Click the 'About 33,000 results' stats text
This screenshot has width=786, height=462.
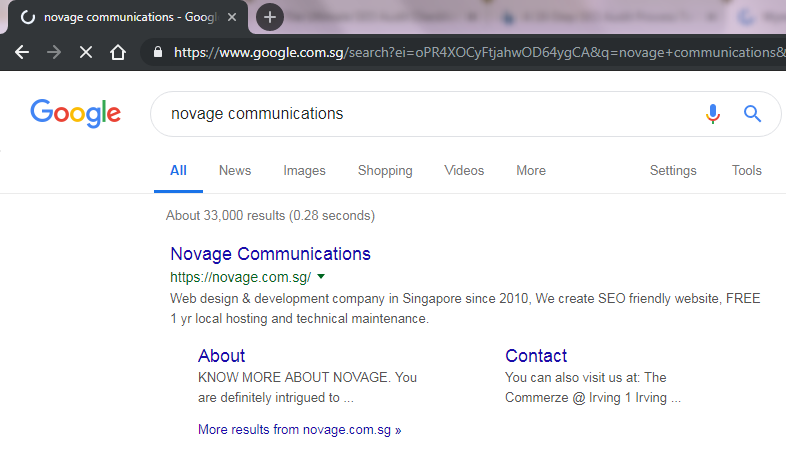tap(270, 215)
